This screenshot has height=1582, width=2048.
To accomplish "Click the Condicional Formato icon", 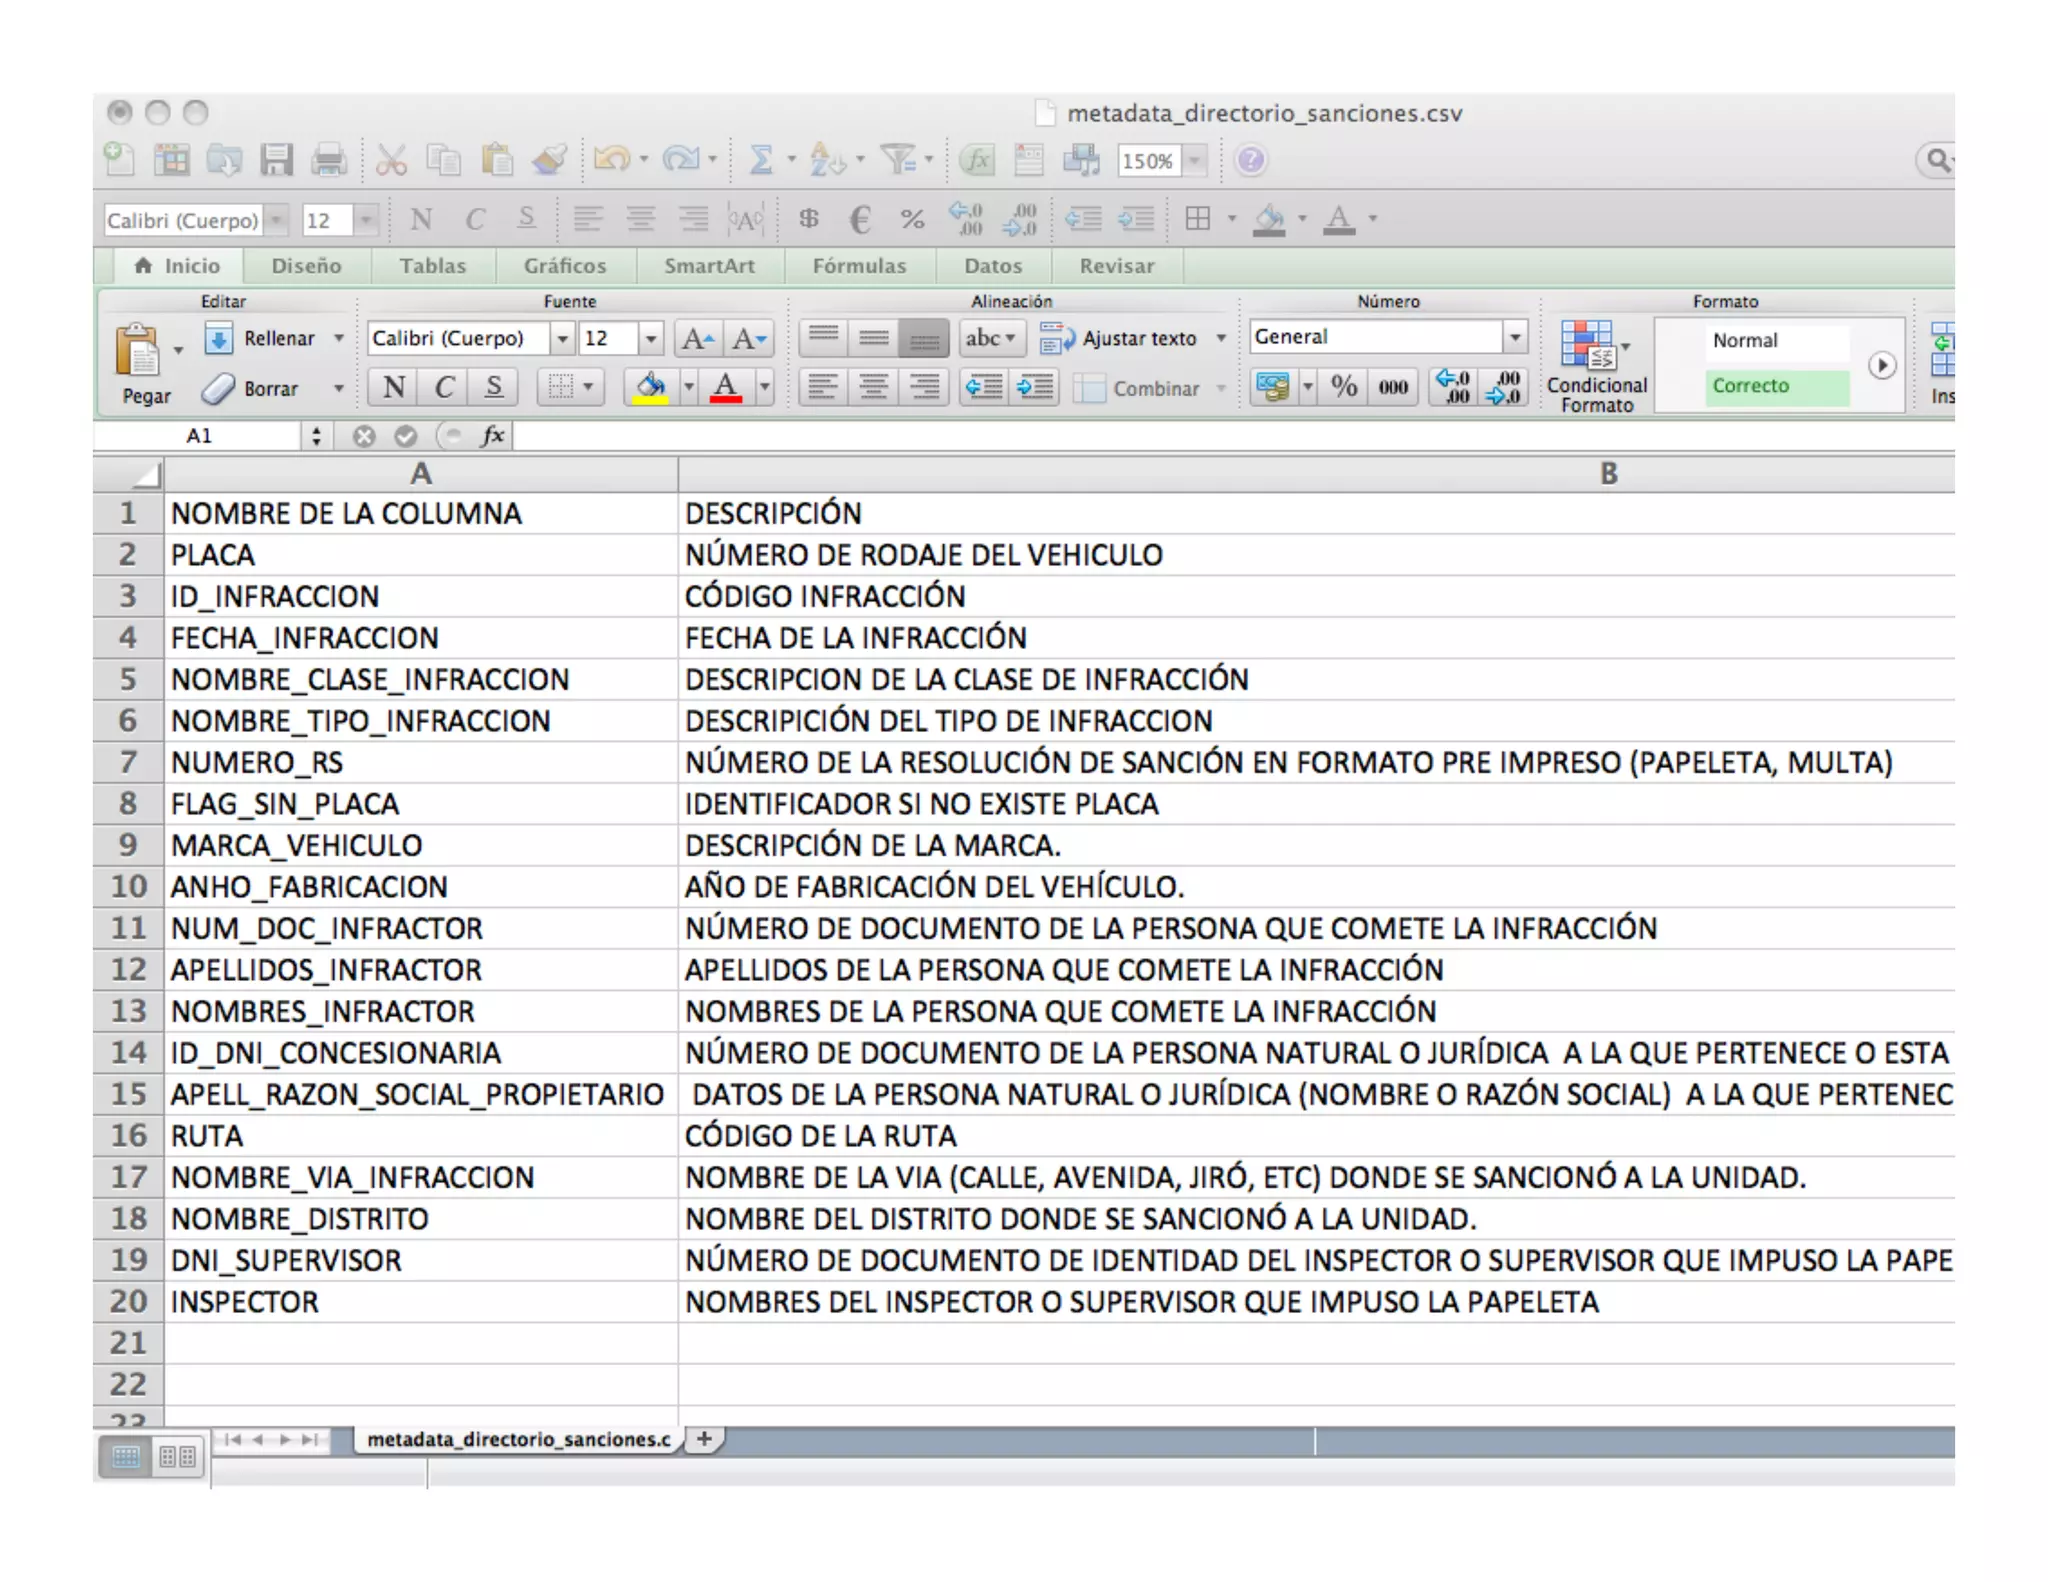I will pos(1587,346).
